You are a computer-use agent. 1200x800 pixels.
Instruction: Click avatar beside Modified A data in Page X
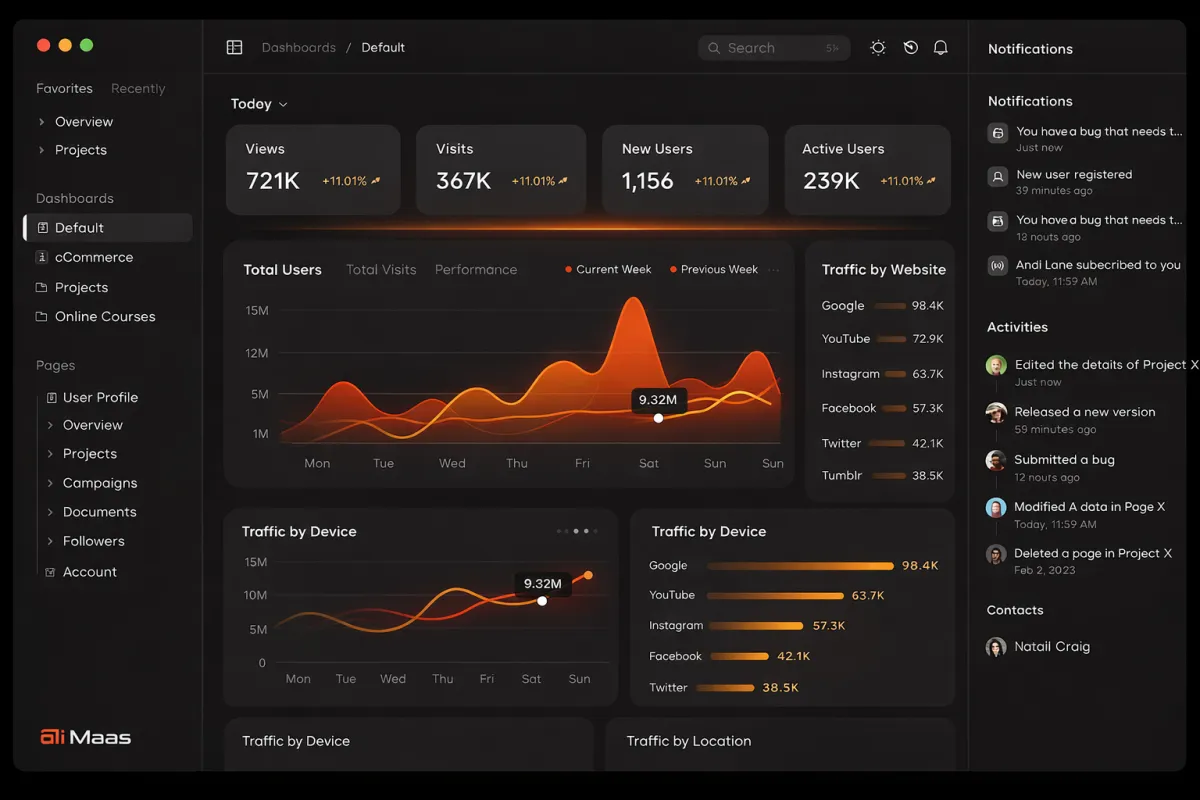[x=996, y=508]
